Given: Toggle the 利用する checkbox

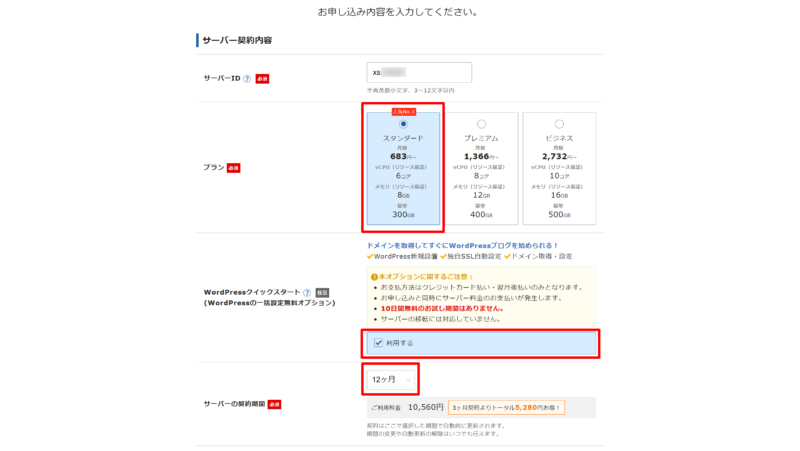Looking at the screenshot, I should coord(376,343).
